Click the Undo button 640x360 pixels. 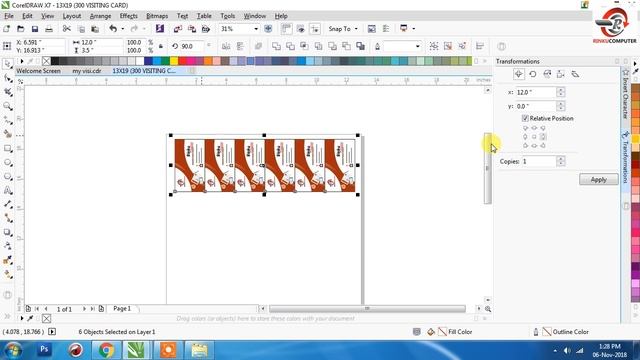113,29
